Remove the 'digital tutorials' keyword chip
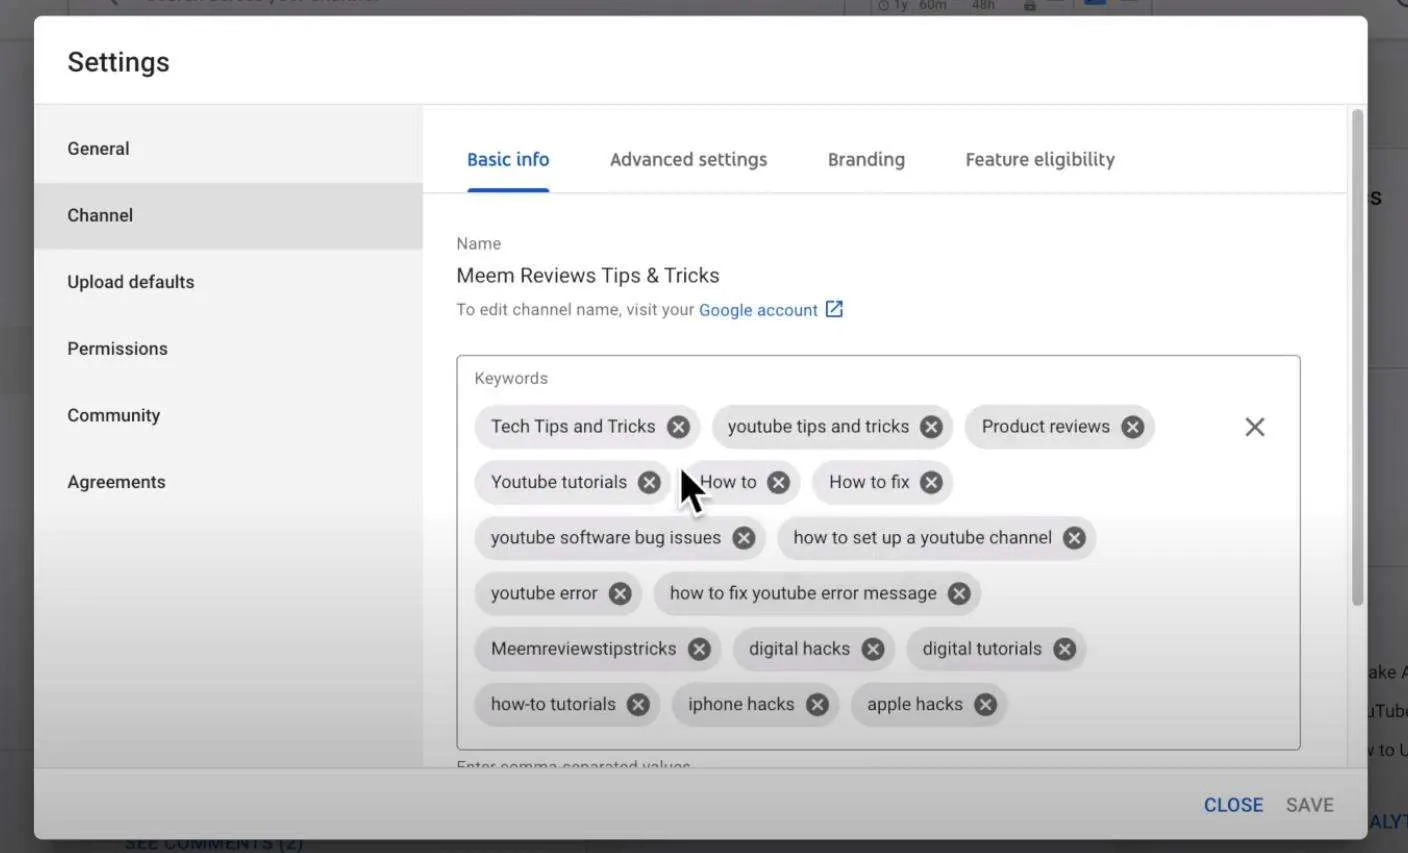The height and width of the screenshot is (853, 1408). click(x=1064, y=649)
